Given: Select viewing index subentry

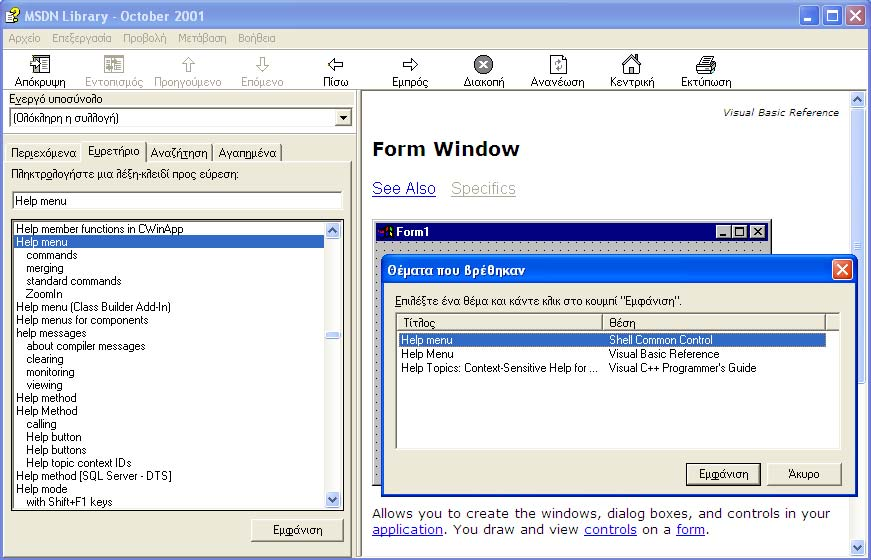Looking at the screenshot, I should tap(44, 385).
